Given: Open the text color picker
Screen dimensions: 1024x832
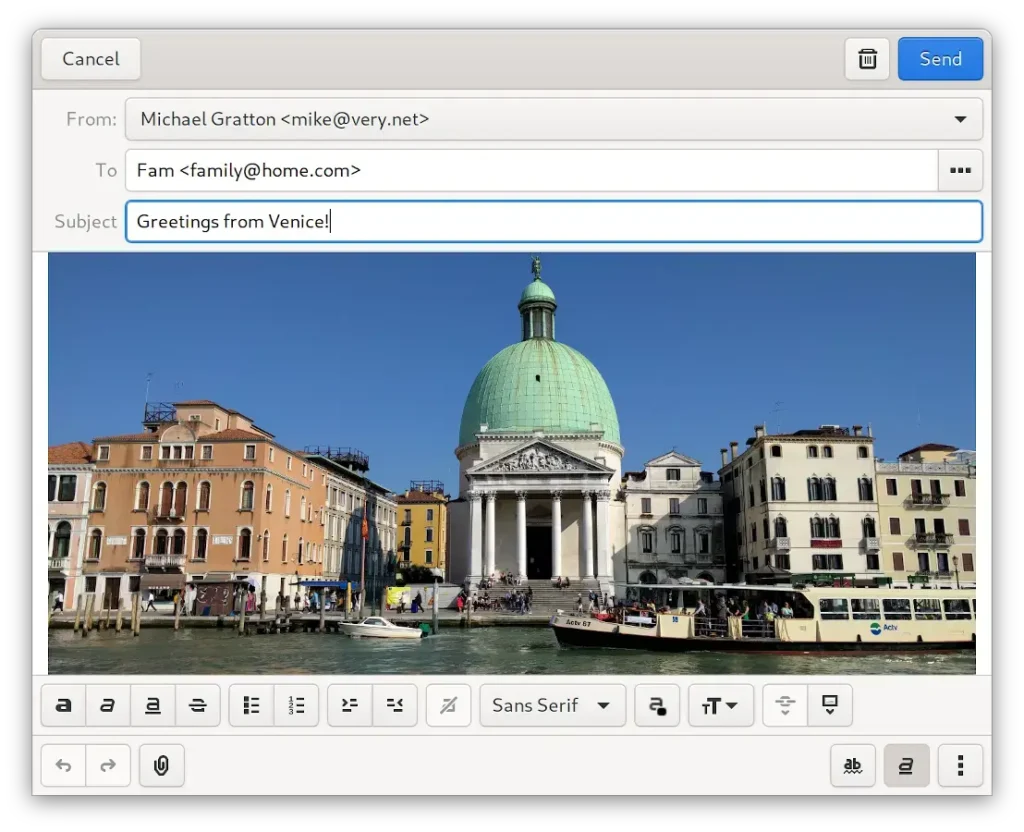Looking at the screenshot, I should coord(657,705).
